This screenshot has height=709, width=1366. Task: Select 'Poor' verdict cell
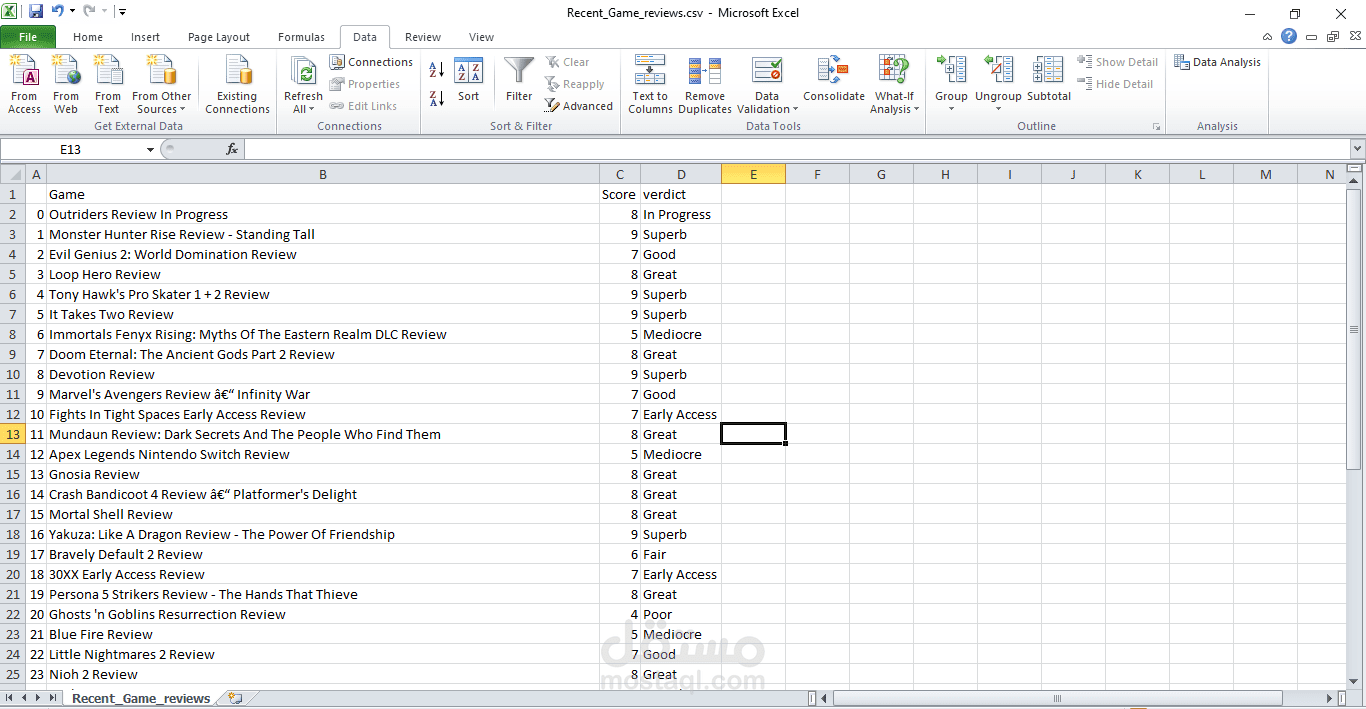(x=681, y=614)
